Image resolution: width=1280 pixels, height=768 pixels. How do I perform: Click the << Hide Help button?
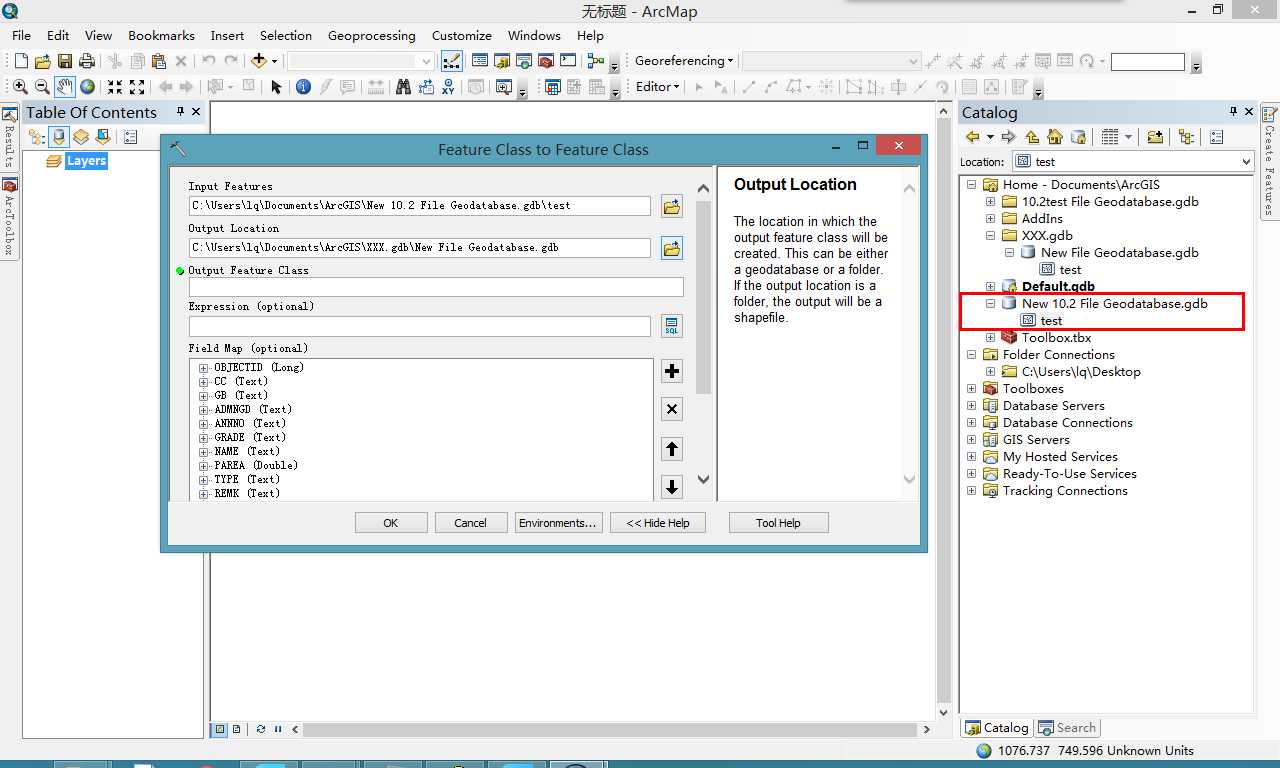pyautogui.click(x=658, y=523)
